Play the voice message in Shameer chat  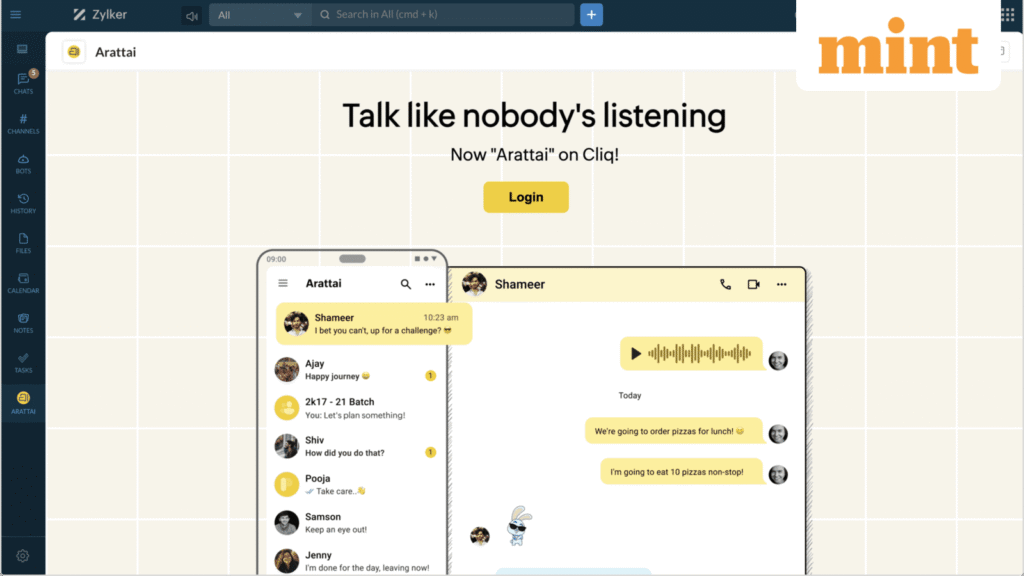click(x=635, y=354)
